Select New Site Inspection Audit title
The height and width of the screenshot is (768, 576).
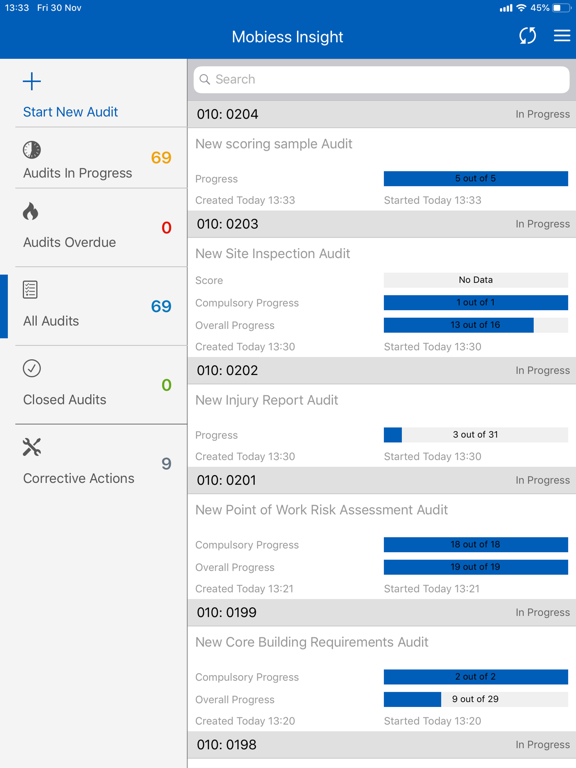click(x=272, y=253)
